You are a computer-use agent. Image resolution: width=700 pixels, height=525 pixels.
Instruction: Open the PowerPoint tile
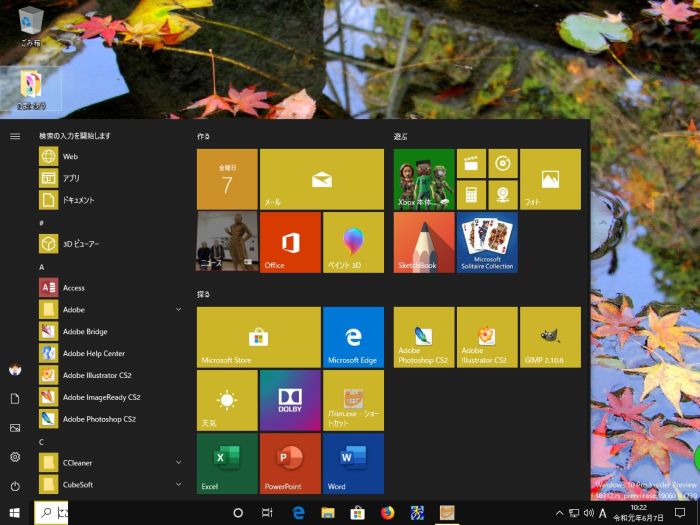pyautogui.click(x=290, y=463)
